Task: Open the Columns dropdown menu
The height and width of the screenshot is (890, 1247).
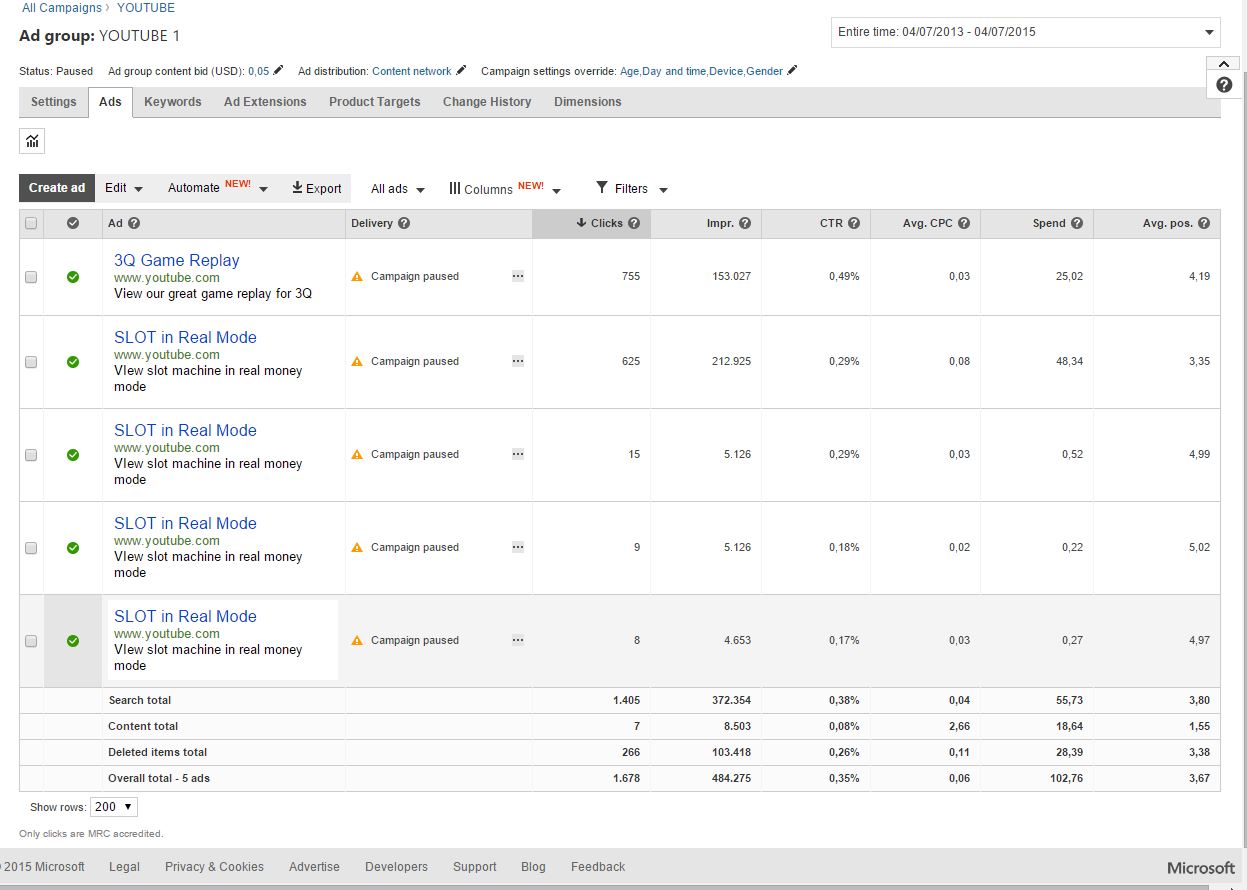Action: pyautogui.click(x=505, y=189)
